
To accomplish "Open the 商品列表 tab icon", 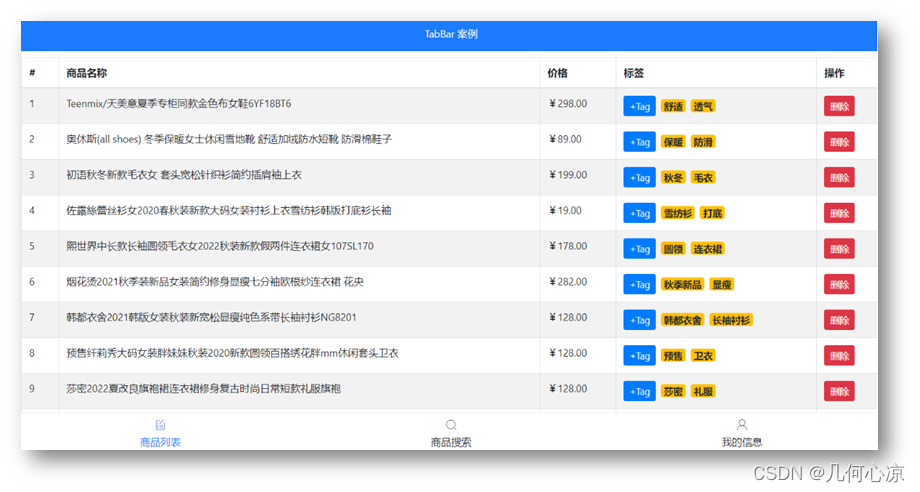I will coord(160,425).
